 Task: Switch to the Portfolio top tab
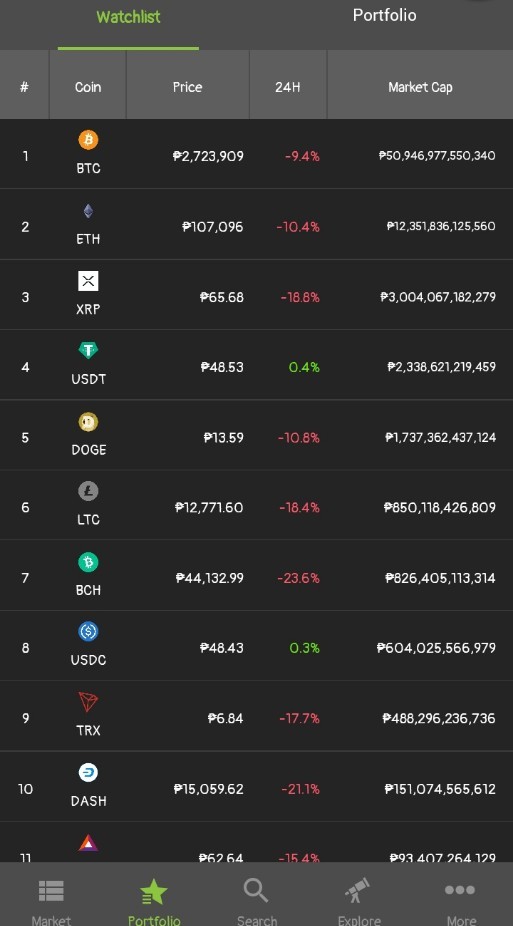pyautogui.click(x=384, y=15)
